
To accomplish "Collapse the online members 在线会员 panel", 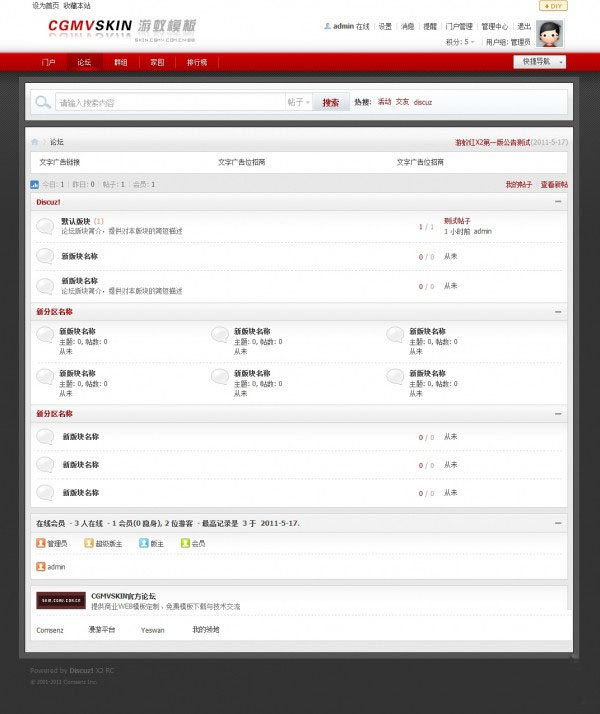I will pos(558,523).
